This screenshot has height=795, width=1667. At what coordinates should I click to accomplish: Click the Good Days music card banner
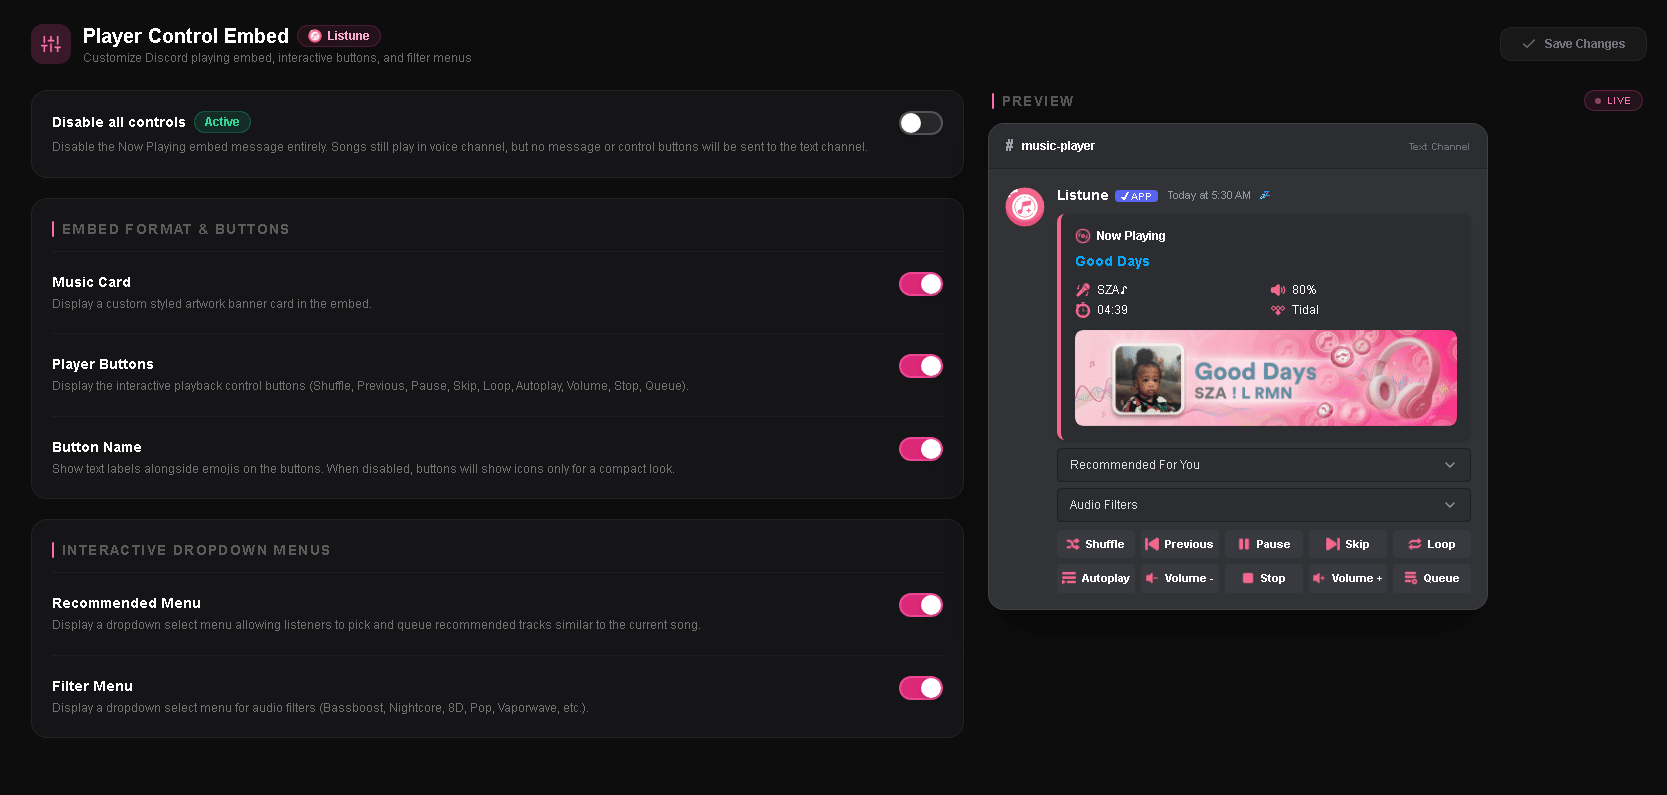(x=1266, y=378)
